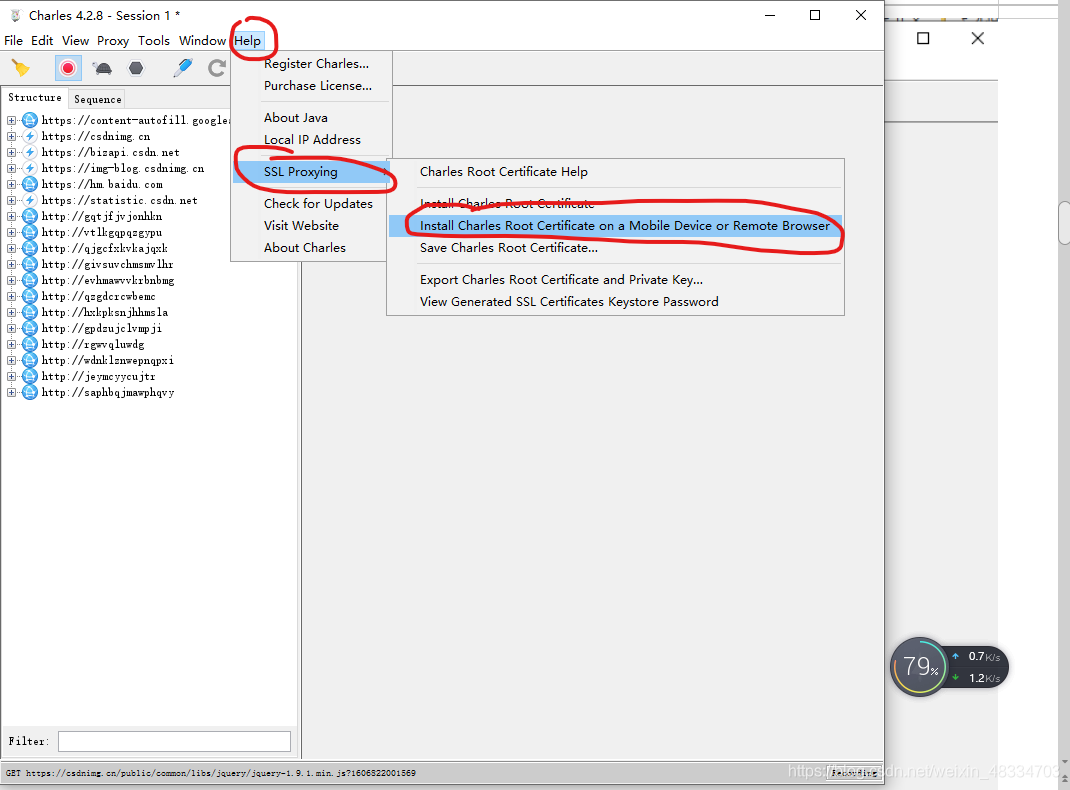
Task: Toggle the red record button
Action: pyautogui.click(x=68, y=68)
